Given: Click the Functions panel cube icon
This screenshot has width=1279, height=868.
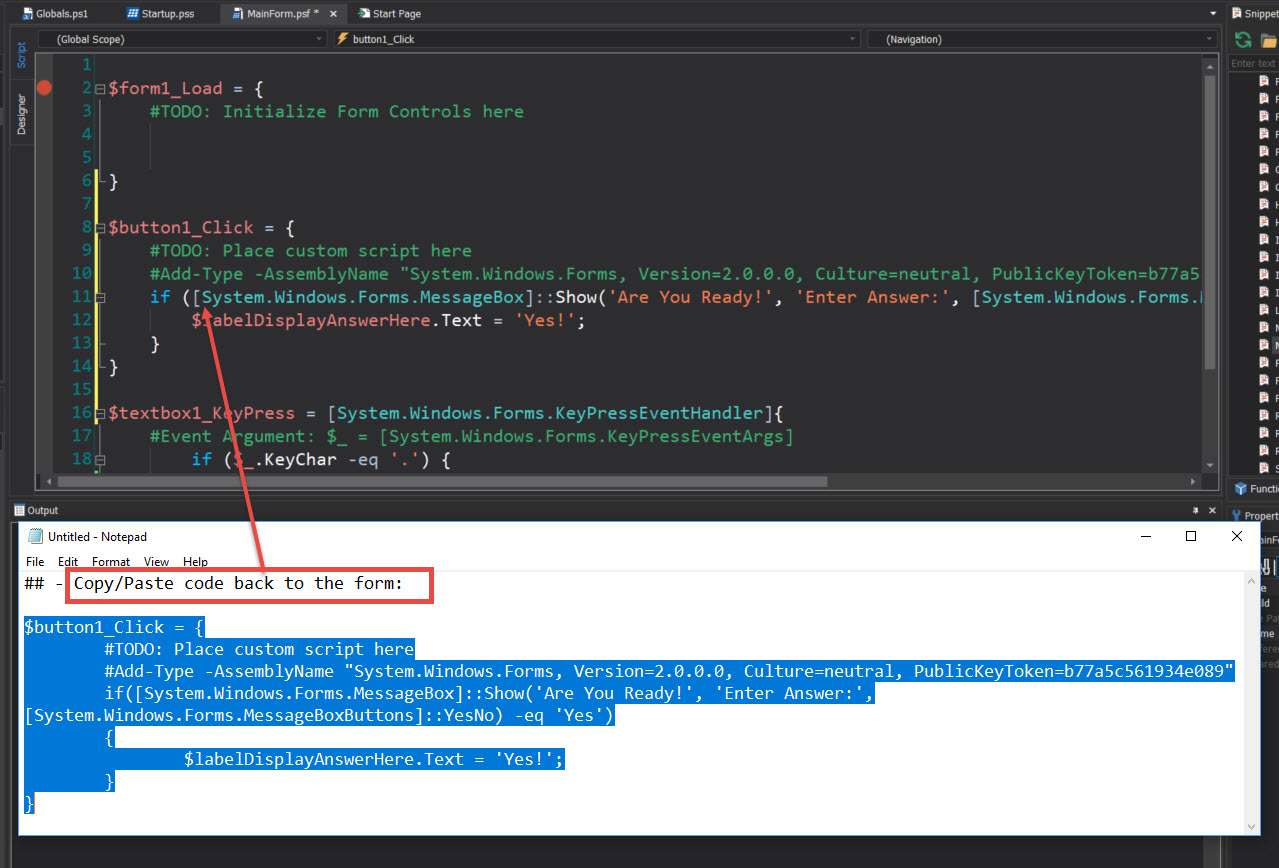Looking at the screenshot, I should tap(1241, 489).
